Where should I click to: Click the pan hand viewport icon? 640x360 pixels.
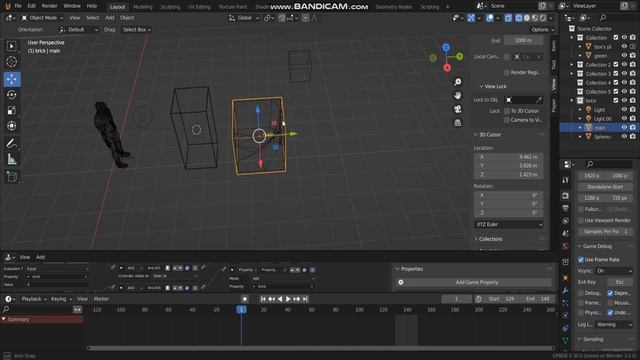tap(458, 96)
